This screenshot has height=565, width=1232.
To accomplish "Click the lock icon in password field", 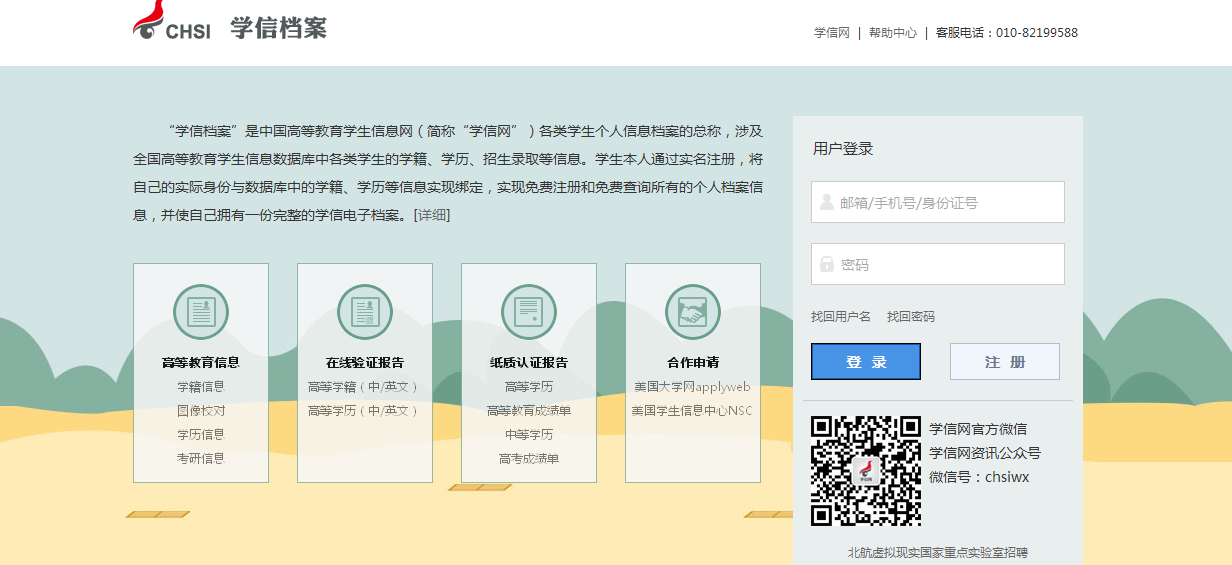I will [x=827, y=265].
